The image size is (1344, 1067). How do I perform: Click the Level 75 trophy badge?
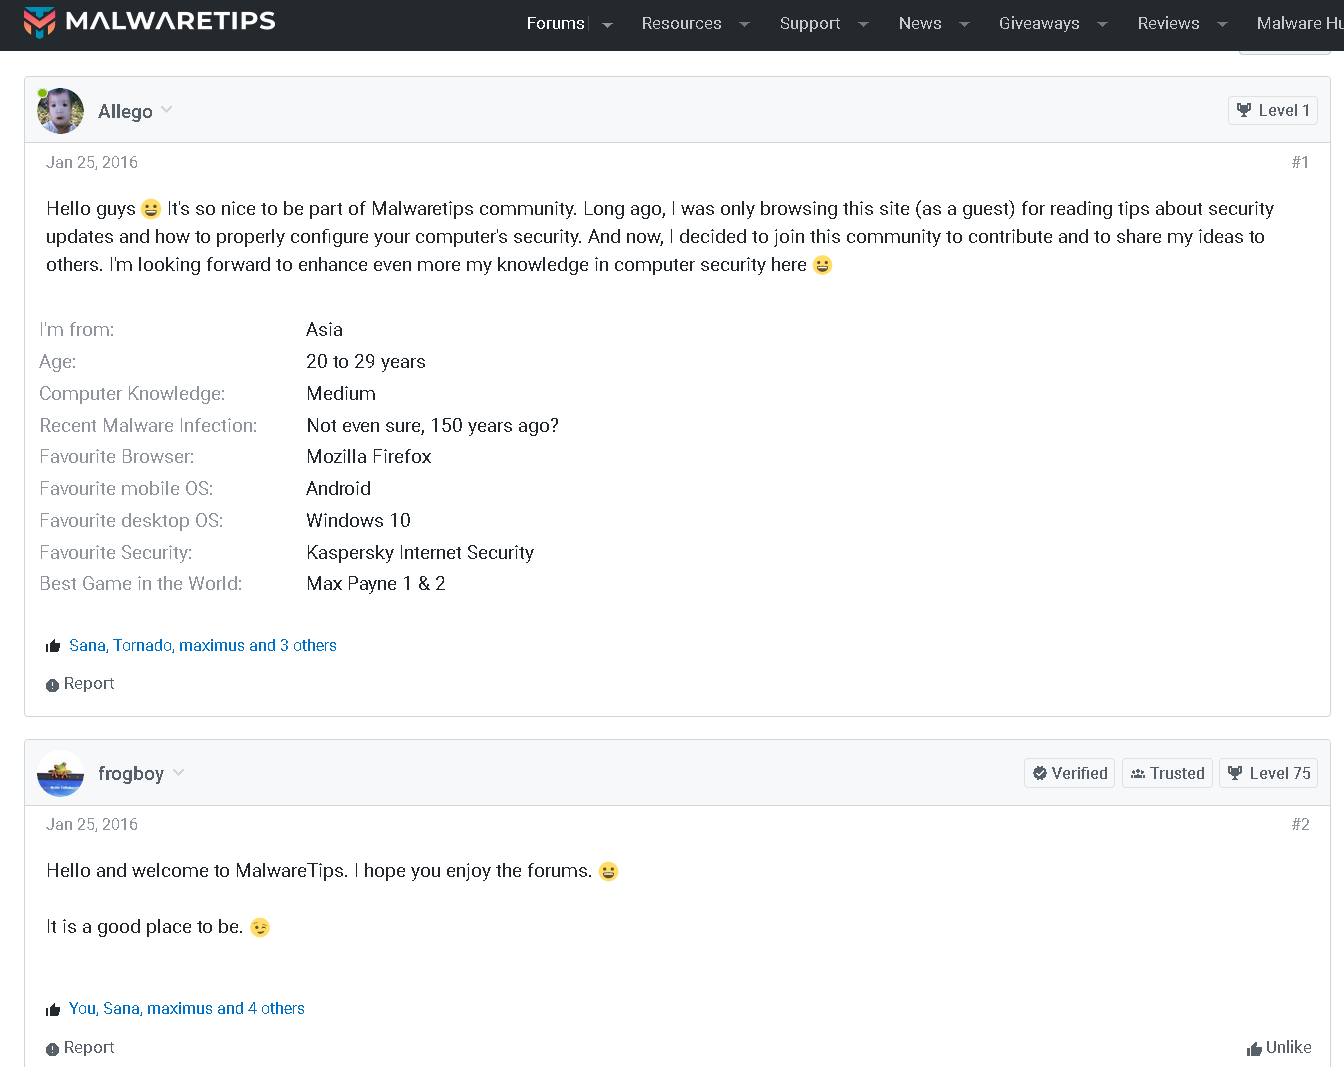[1268, 773]
